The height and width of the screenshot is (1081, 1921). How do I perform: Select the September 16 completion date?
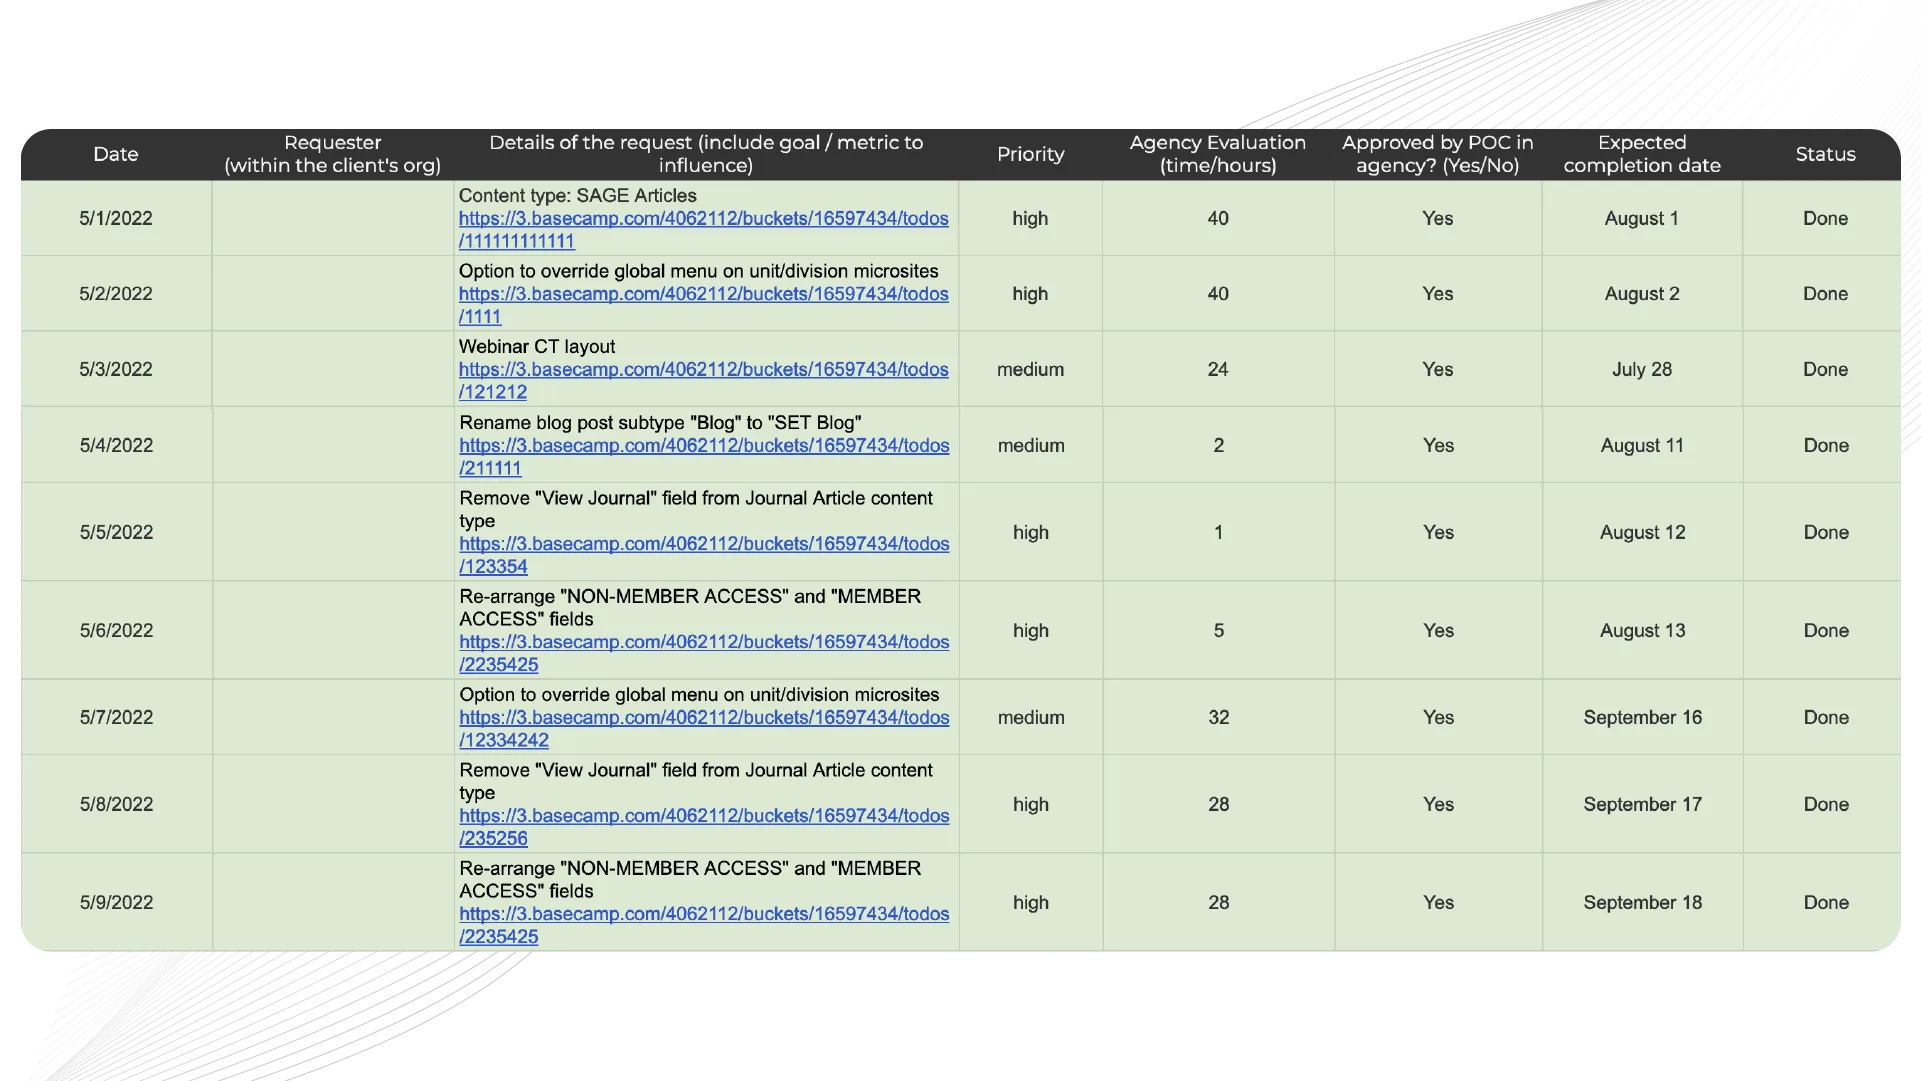(1642, 717)
